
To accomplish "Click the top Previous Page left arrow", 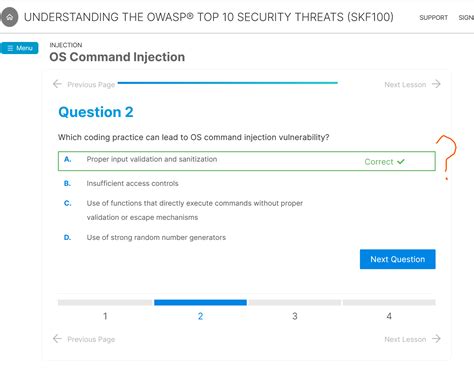I will click(x=57, y=84).
